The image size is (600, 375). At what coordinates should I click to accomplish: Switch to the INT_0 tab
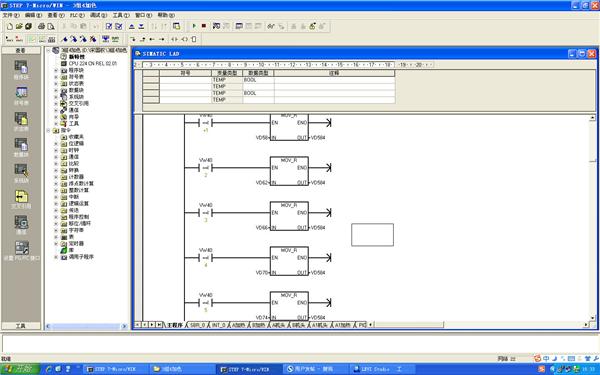(218, 325)
